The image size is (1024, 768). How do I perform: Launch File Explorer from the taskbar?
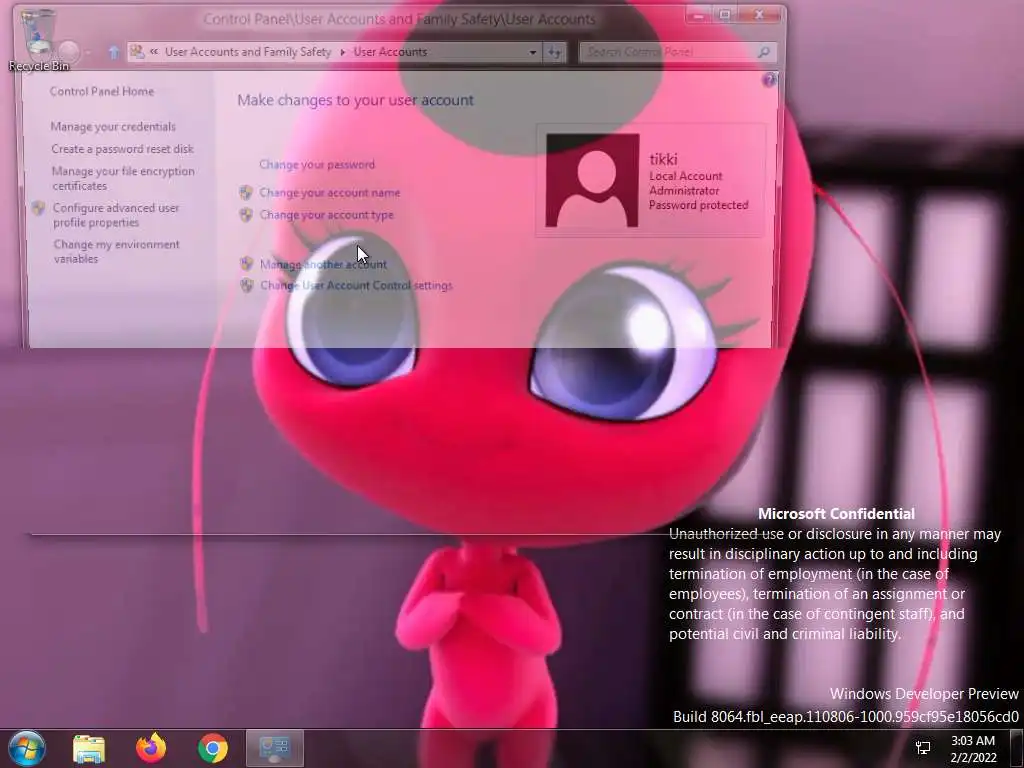(89, 748)
